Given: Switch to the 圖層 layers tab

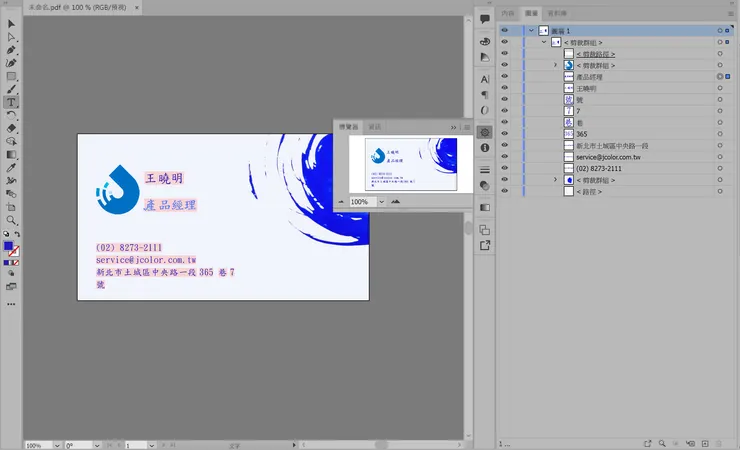Looking at the screenshot, I should (531, 13).
